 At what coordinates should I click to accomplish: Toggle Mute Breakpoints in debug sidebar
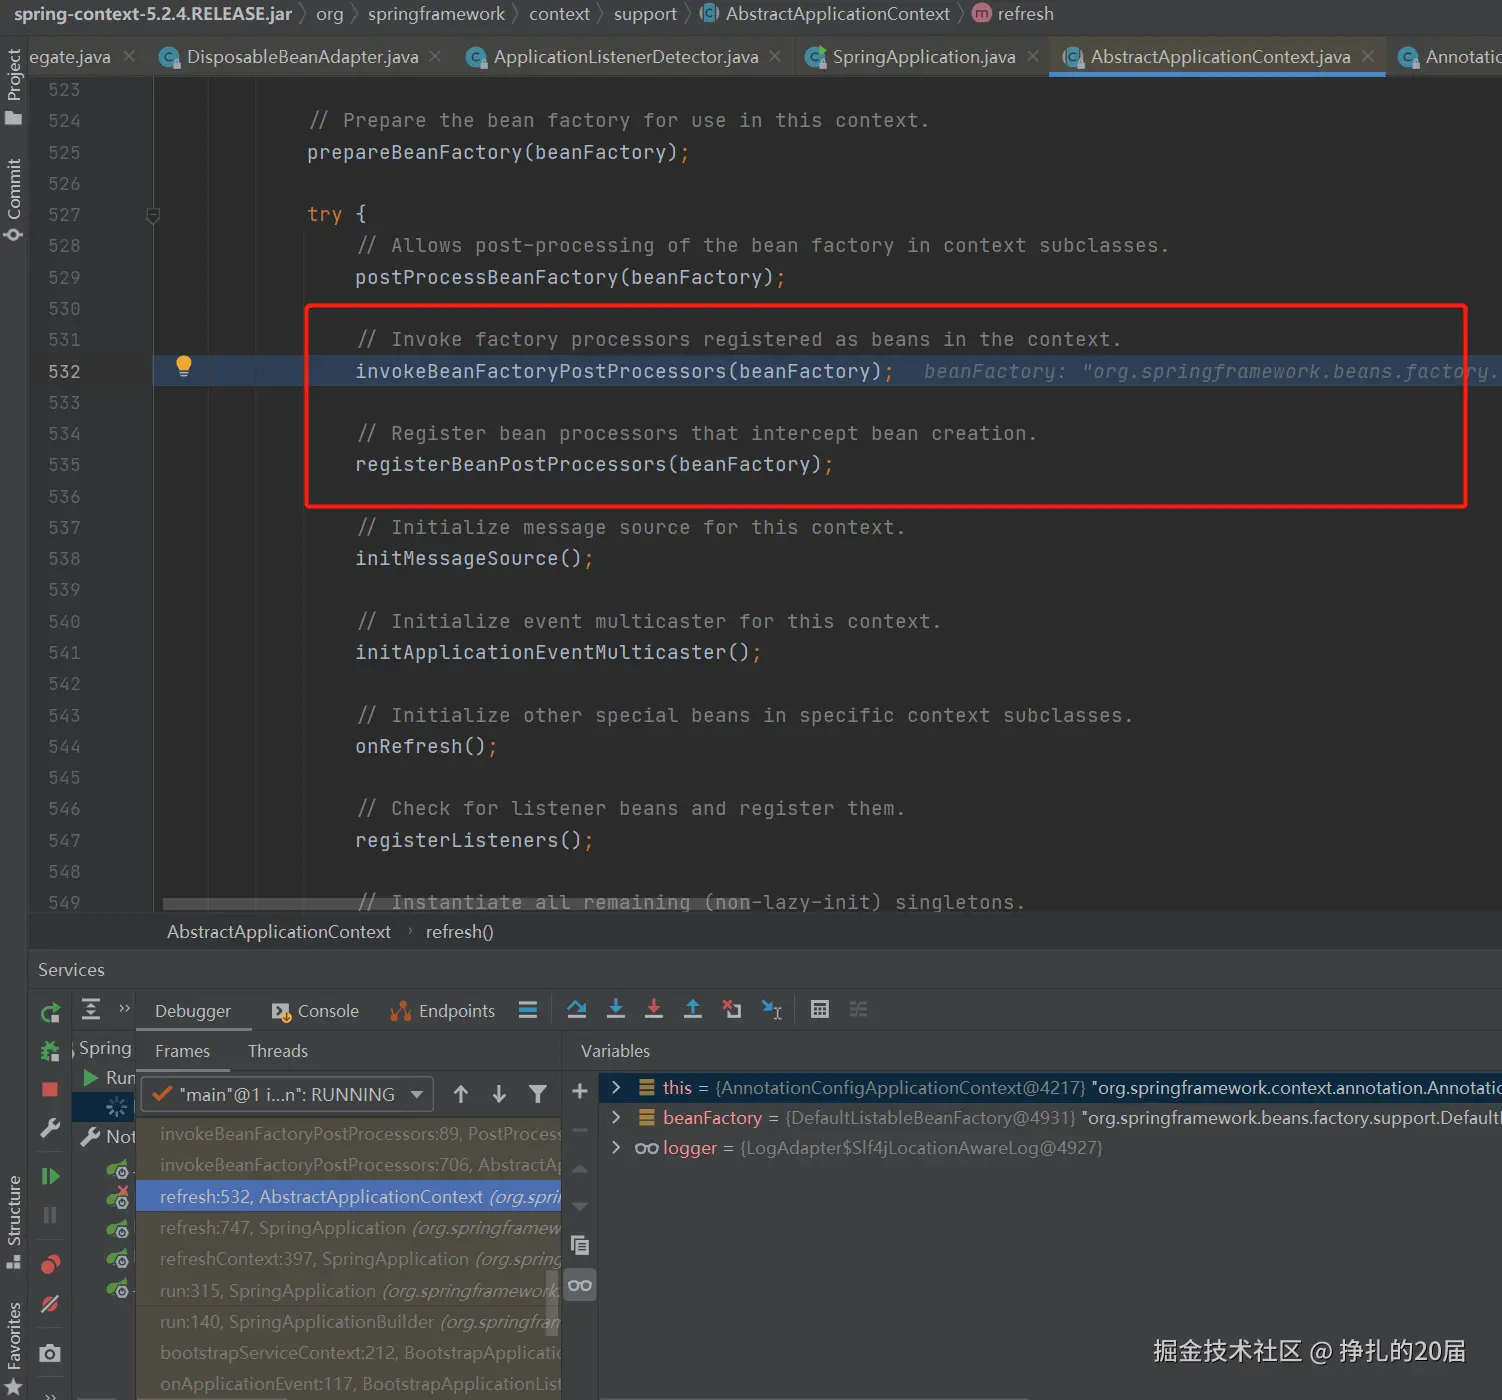[50, 1304]
